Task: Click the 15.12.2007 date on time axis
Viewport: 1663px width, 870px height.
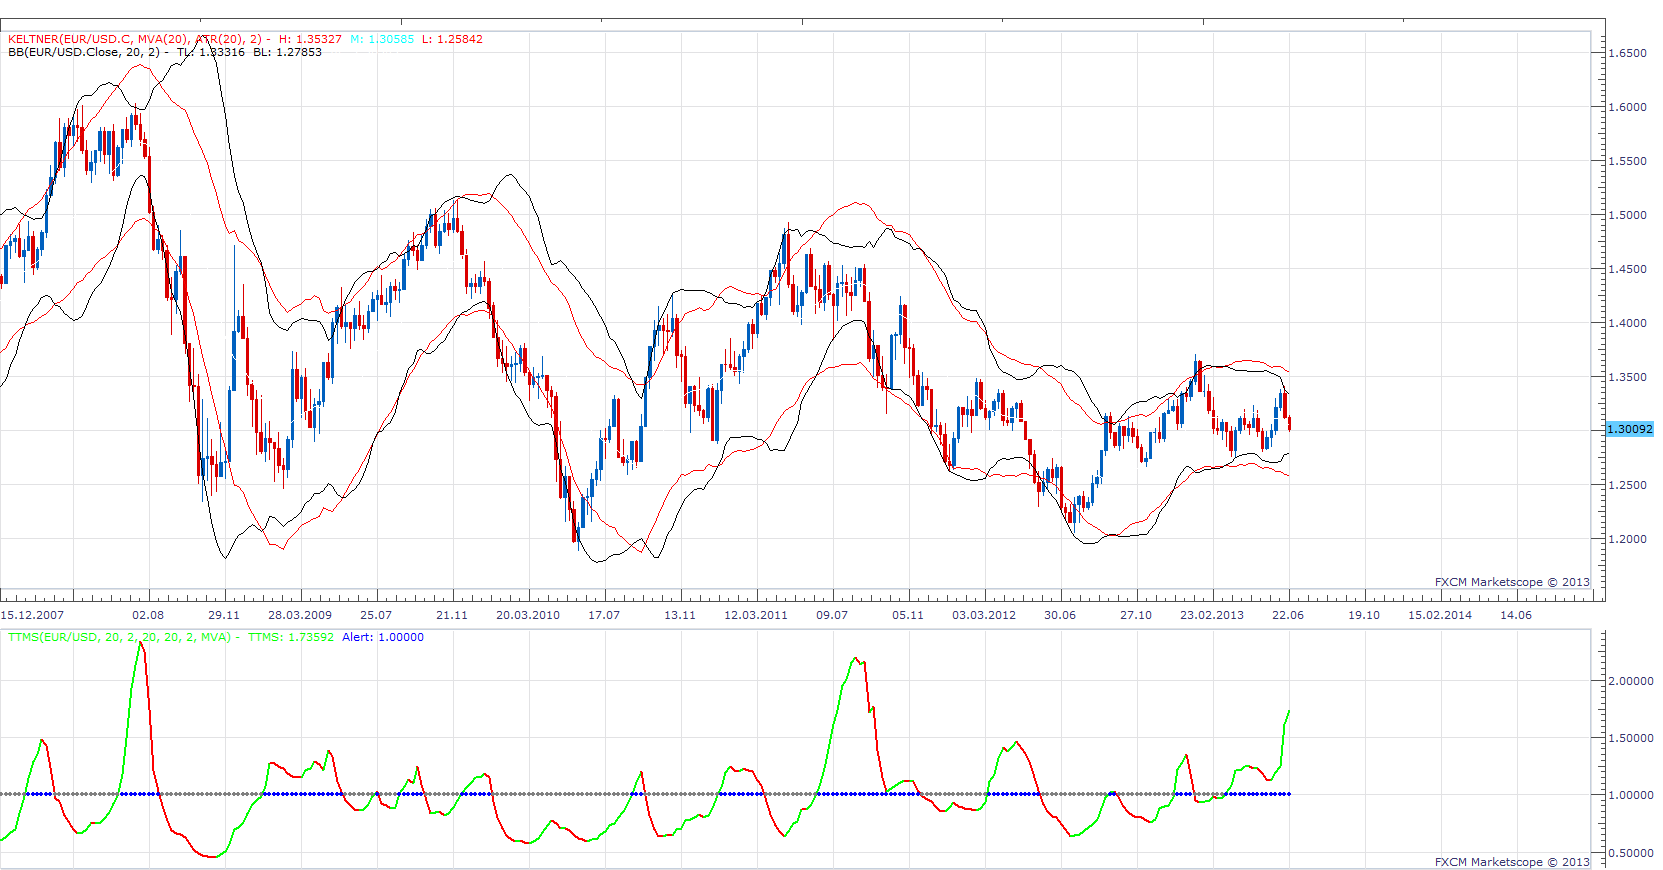Action: [x=32, y=615]
